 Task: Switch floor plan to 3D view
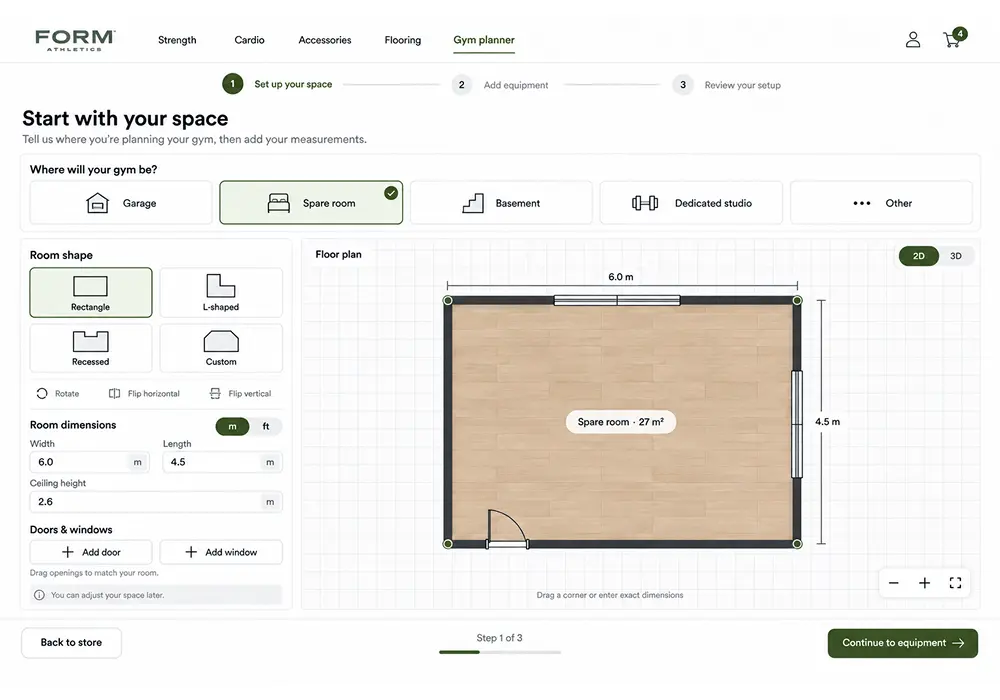click(x=955, y=256)
